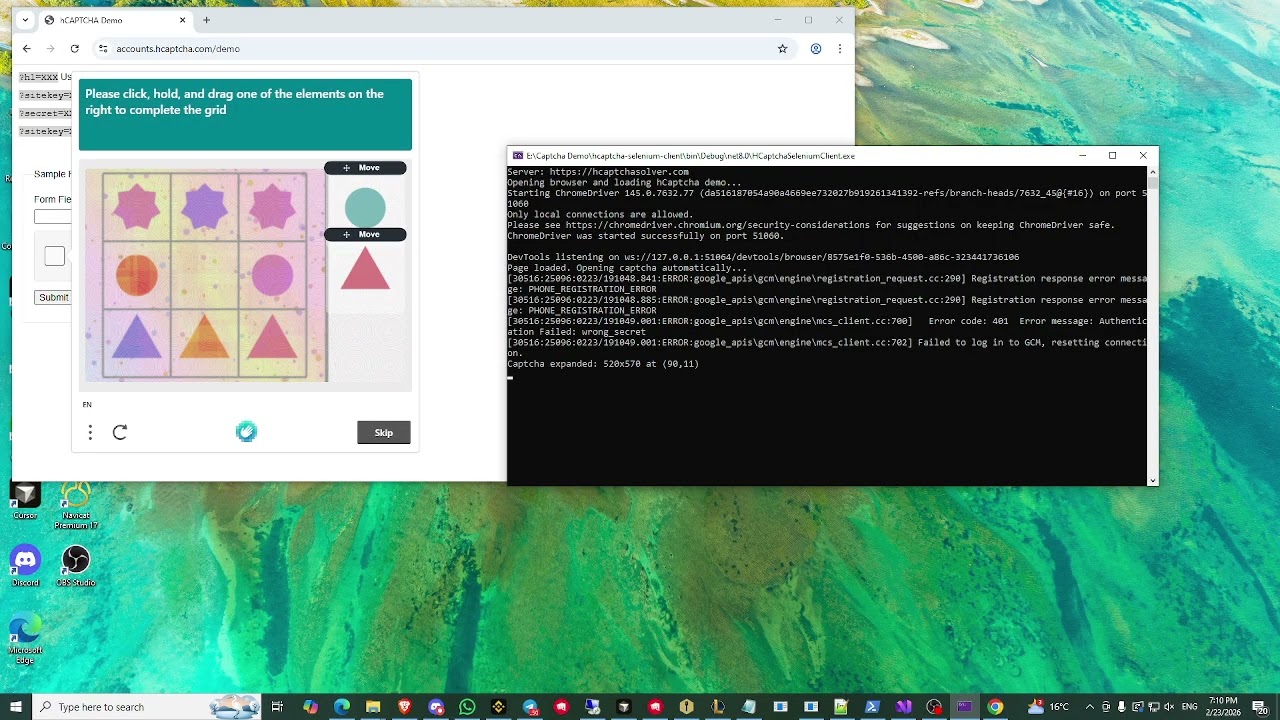Click the orange triangle in the bottom row

[x=204, y=337]
